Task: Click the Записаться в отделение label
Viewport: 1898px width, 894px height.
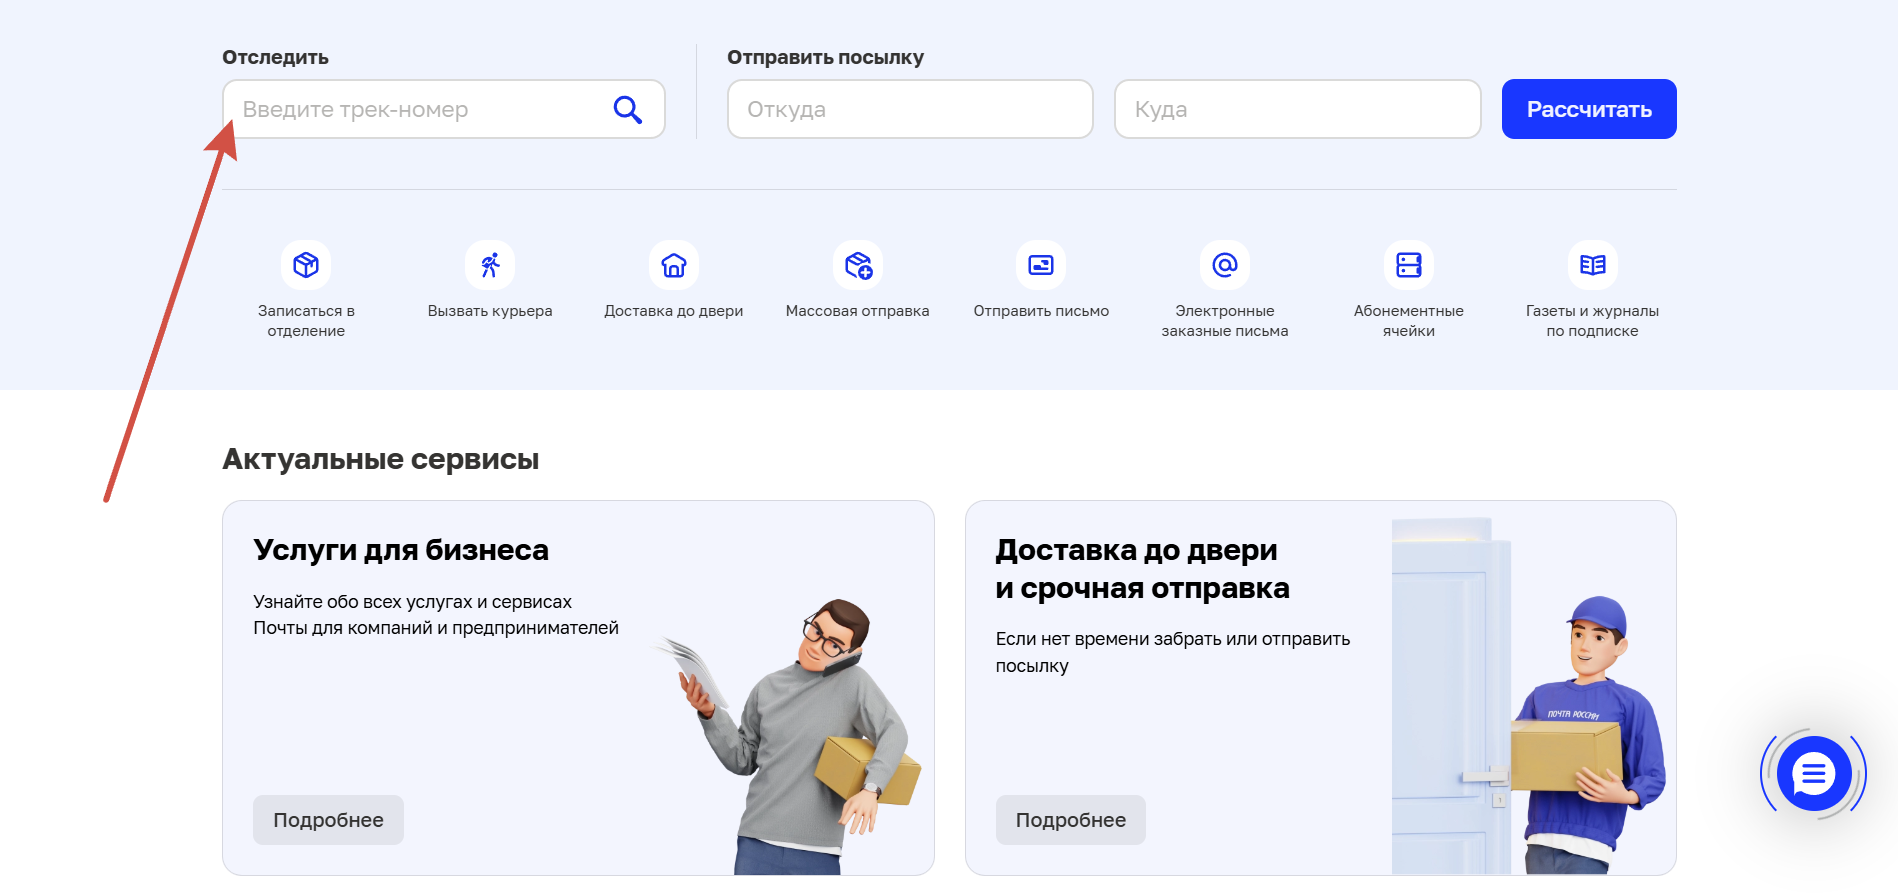Action: pos(306,321)
